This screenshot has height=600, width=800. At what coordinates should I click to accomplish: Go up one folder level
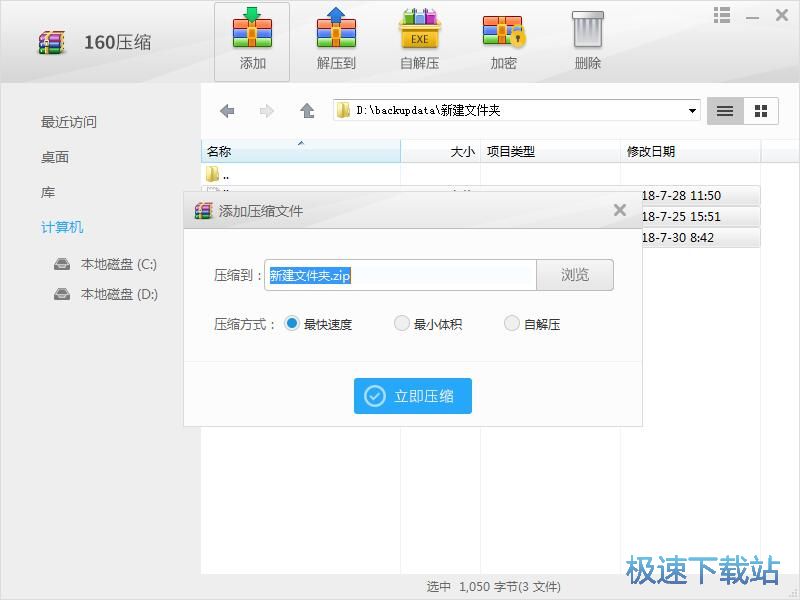click(x=307, y=111)
